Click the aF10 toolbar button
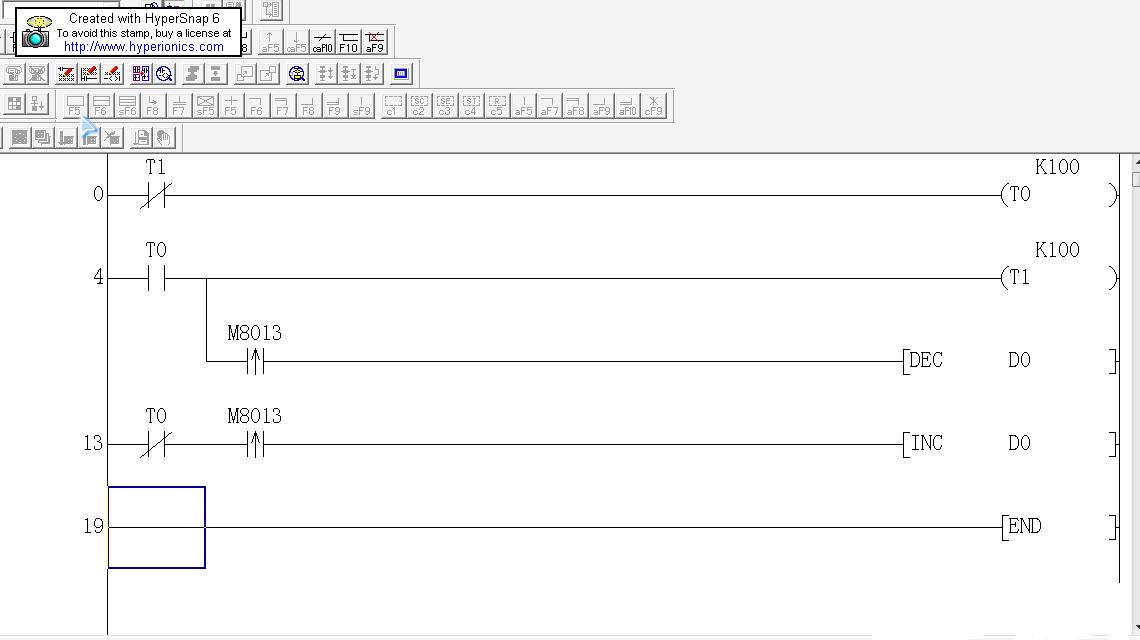Viewport: 1140px width, 640px height. pyautogui.click(x=627, y=105)
